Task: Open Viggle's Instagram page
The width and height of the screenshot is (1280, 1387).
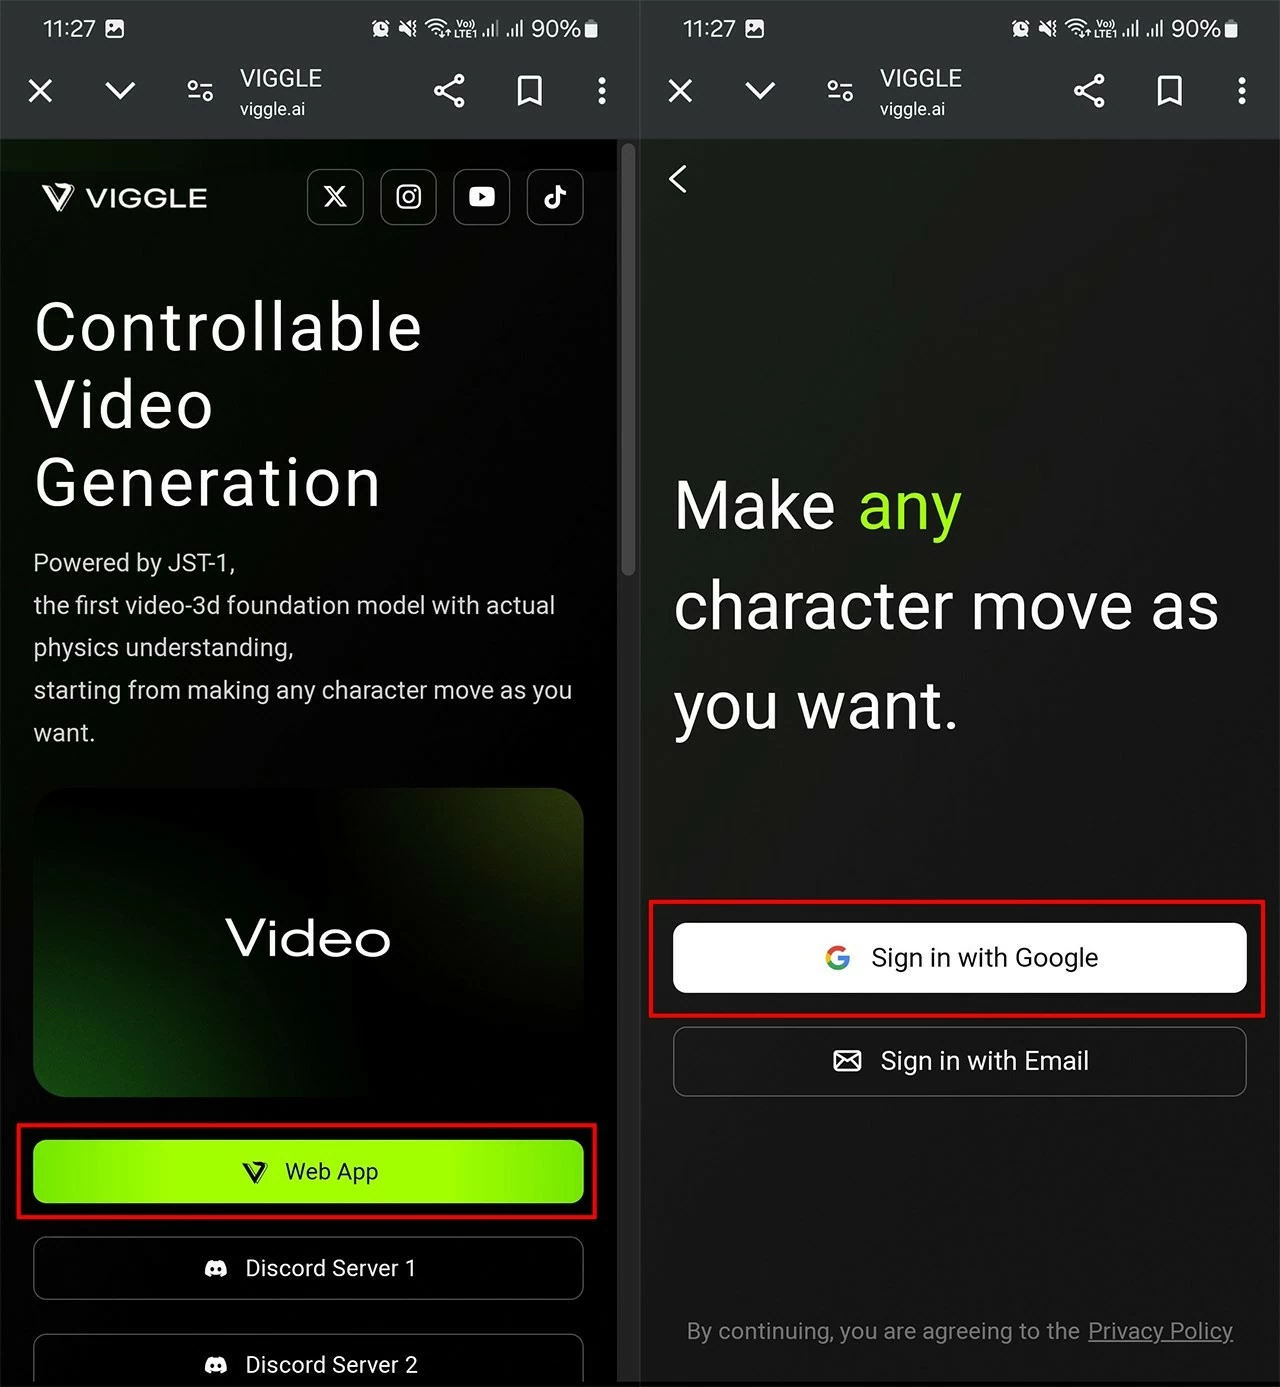Action: (408, 197)
